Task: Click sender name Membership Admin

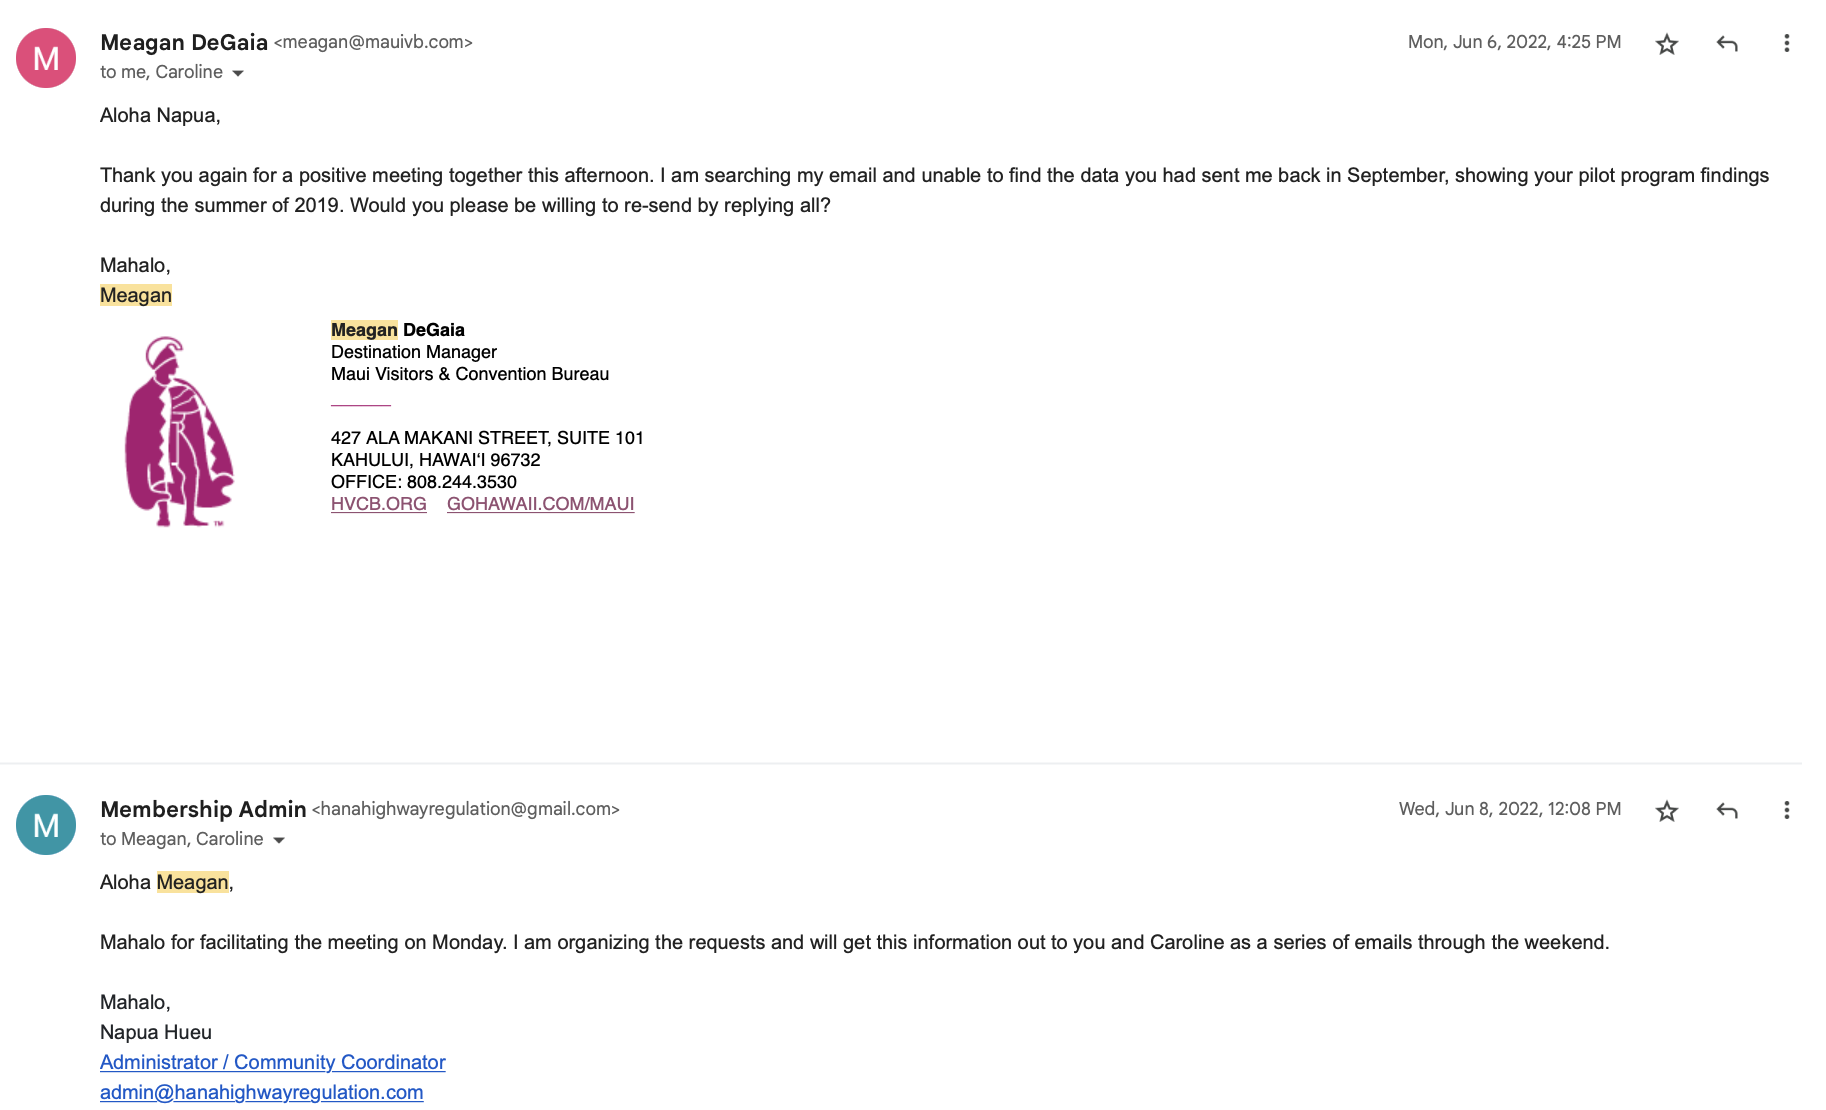Action: tap(203, 809)
